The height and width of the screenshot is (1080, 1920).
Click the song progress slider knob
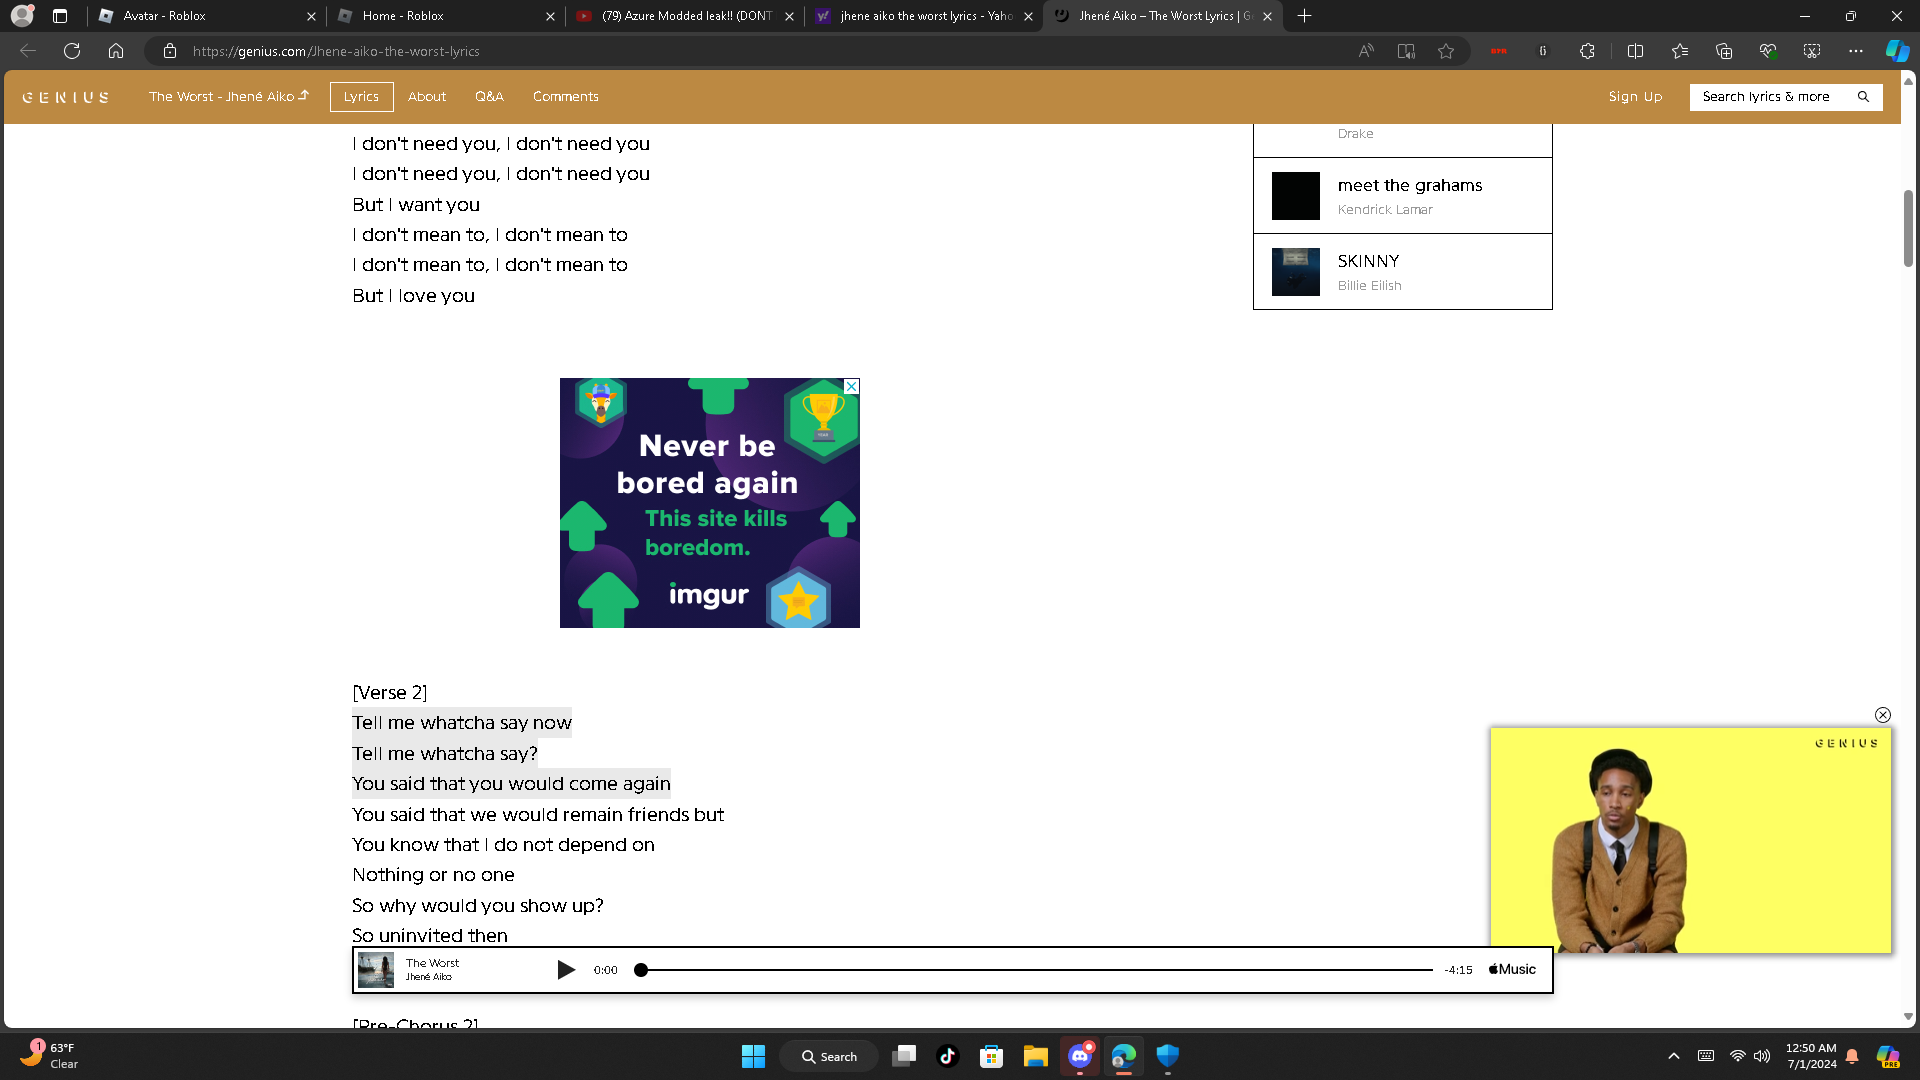641,970
